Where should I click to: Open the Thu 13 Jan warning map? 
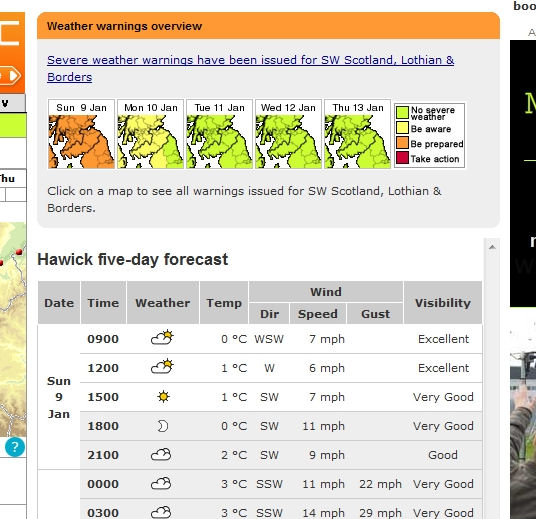click(357, 134)
